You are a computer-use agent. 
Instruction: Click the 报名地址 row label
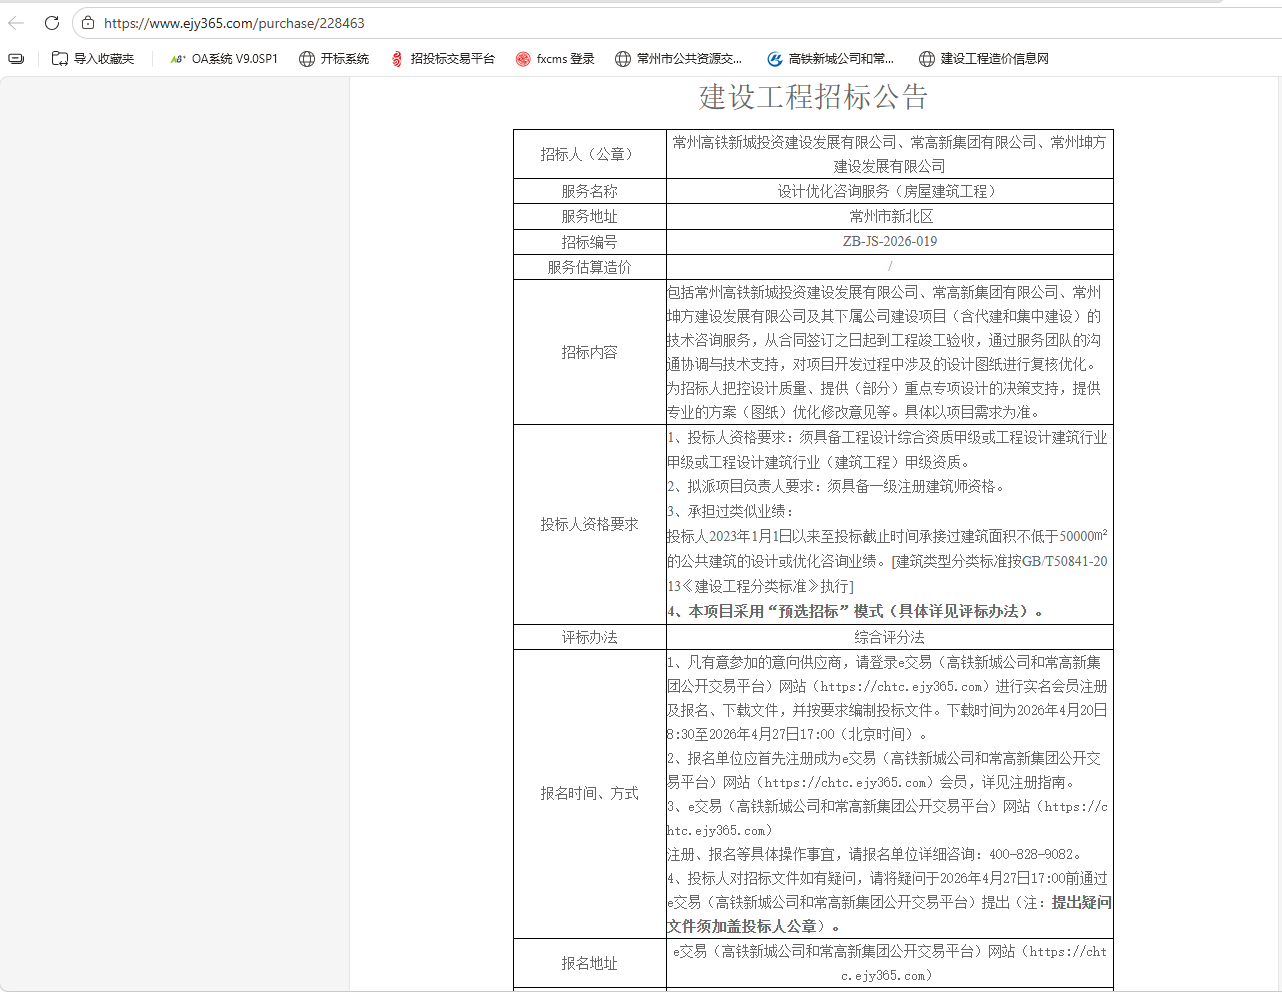tap(589, 963)
